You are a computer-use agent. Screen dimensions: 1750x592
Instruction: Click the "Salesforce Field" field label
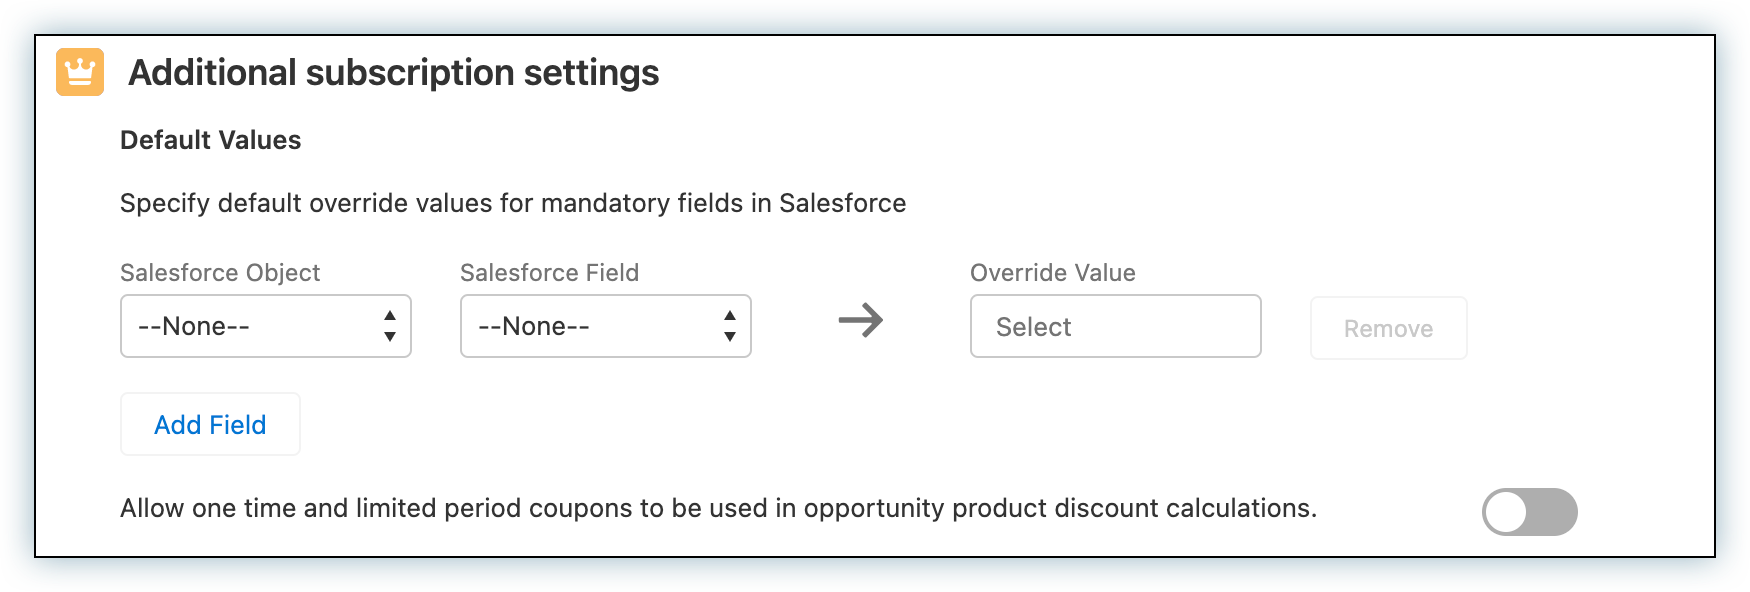coord(549,273)
